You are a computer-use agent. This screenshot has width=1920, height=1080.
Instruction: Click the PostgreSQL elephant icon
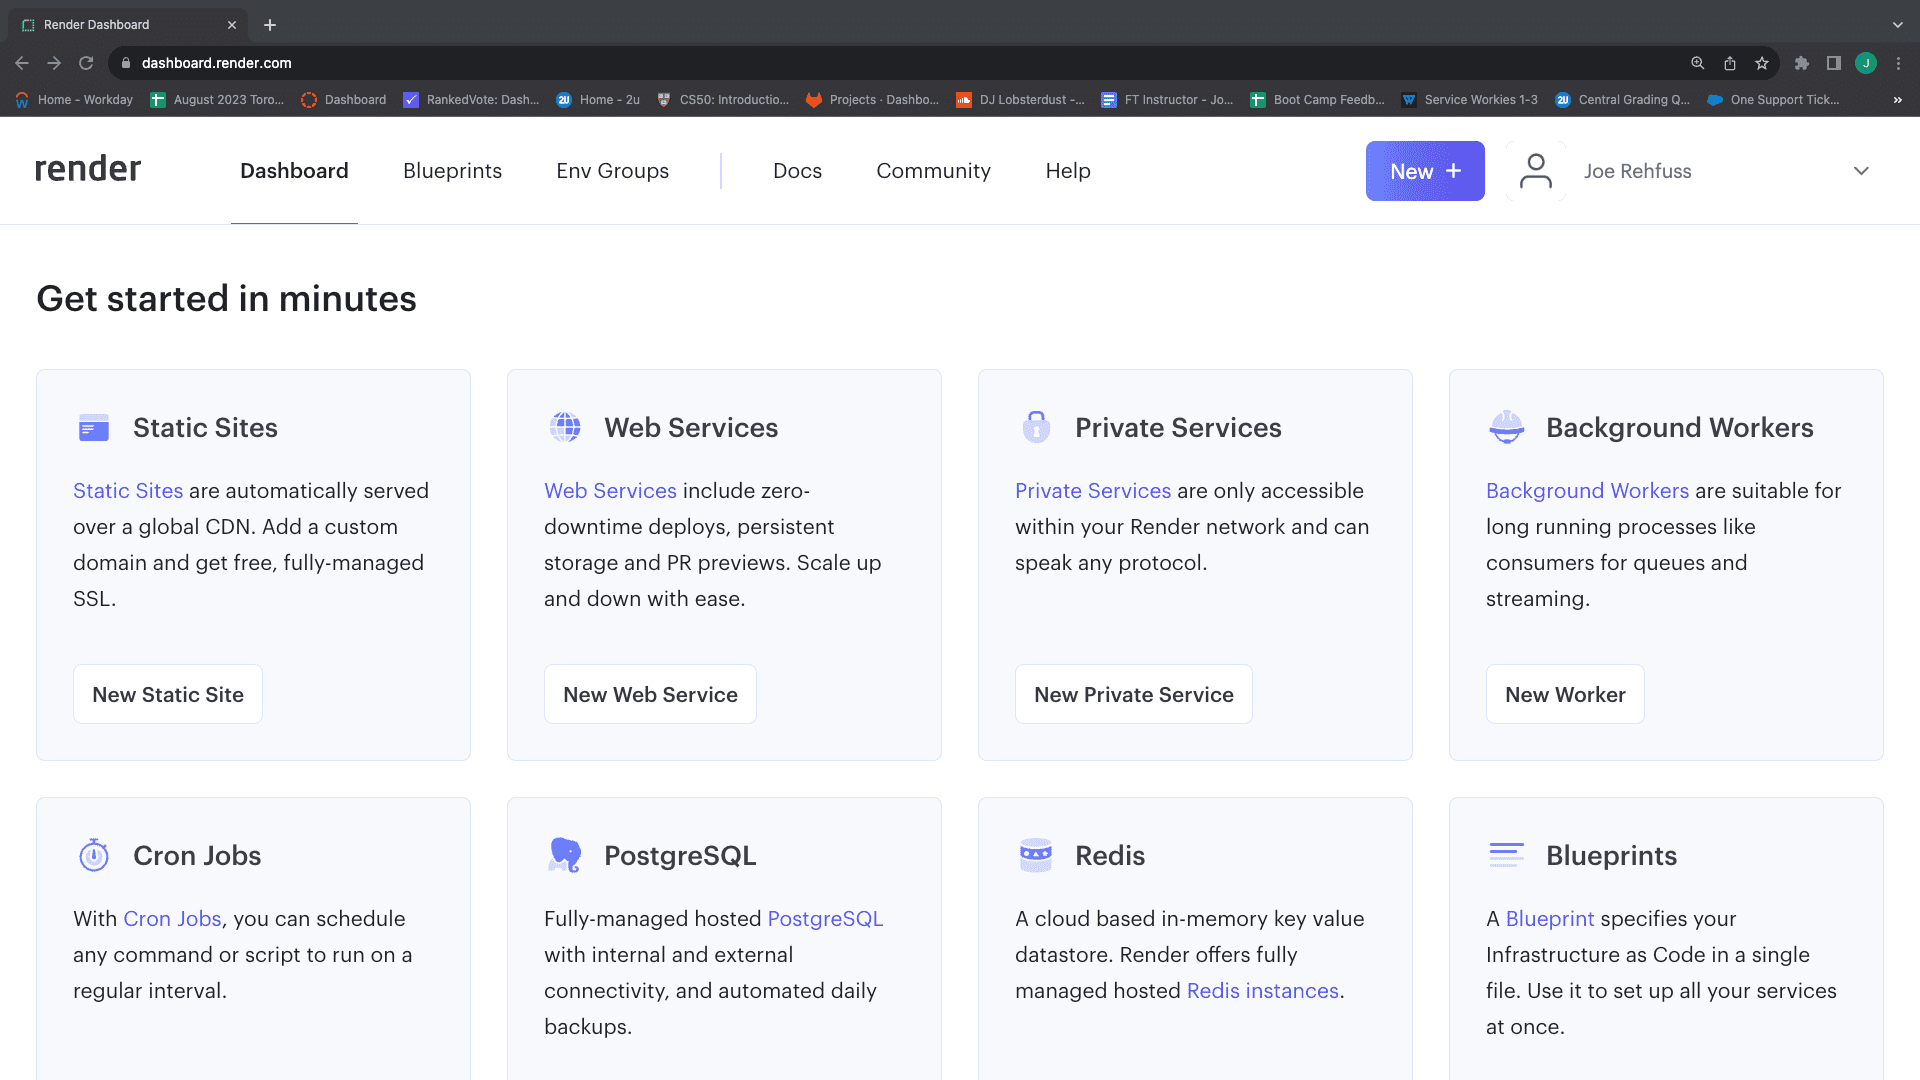(x=565, y=855)
